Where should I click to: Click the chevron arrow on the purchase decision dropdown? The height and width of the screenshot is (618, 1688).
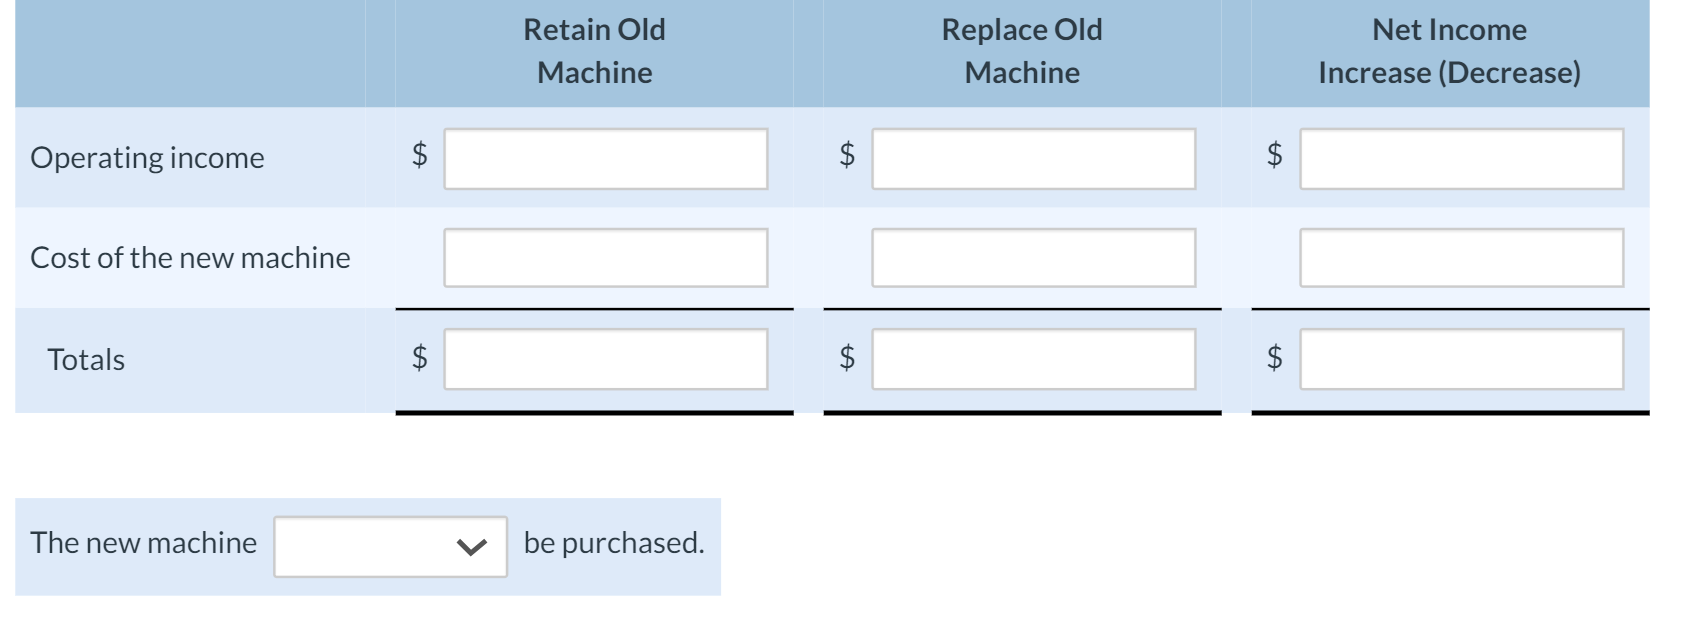point(471,545)
